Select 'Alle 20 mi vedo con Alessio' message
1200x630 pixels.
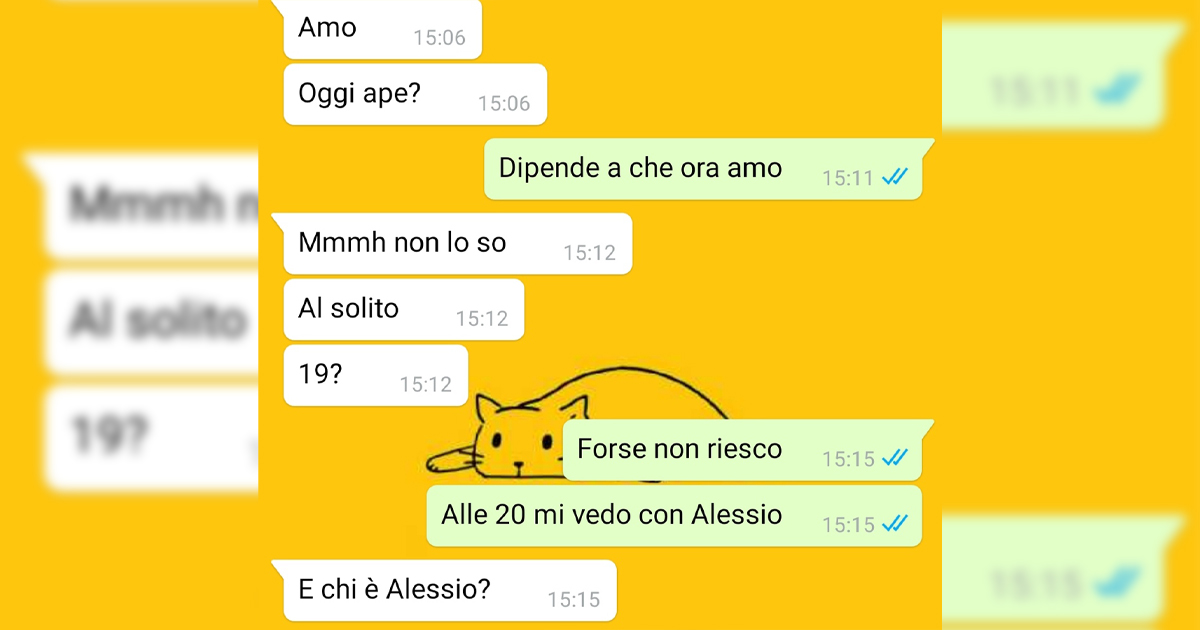(675, 516)
